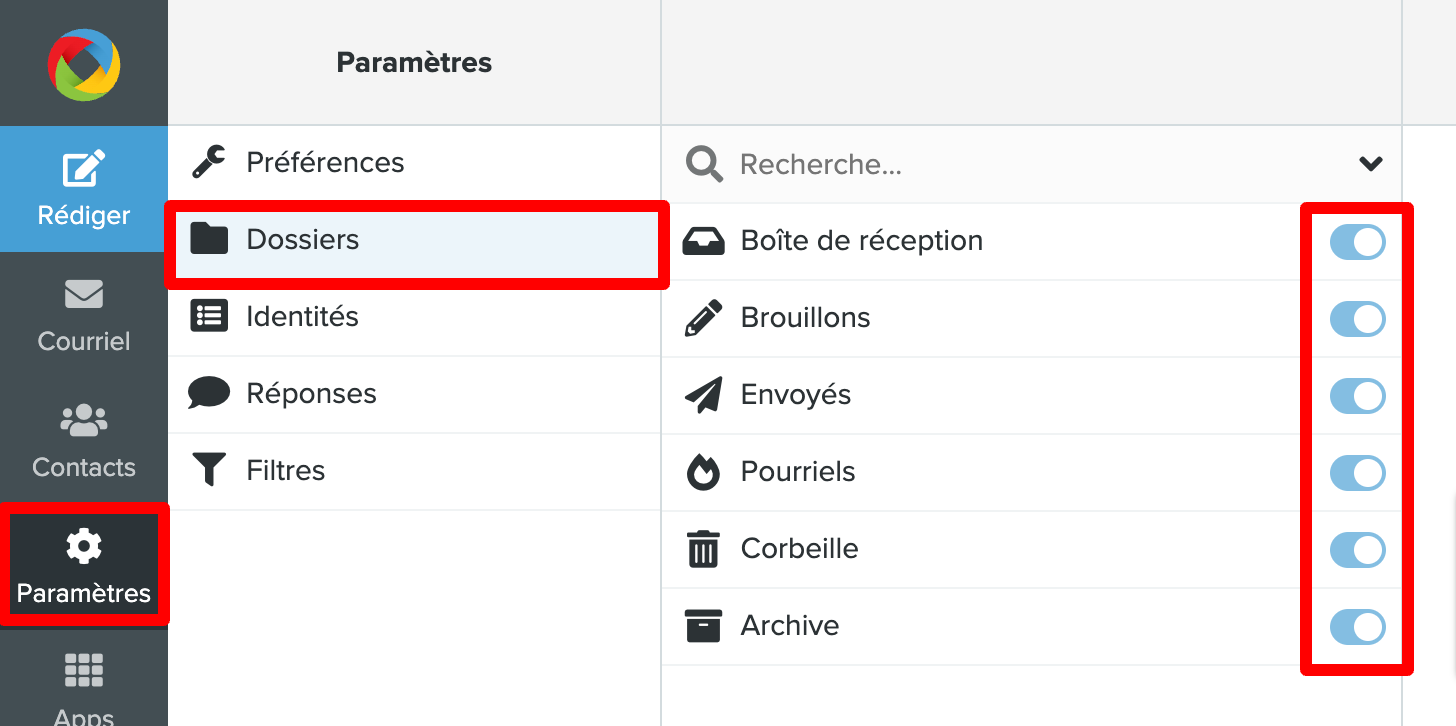The image size is (1456, 726).
Task: Open the Préférences settings section
Action: [325, 162]
